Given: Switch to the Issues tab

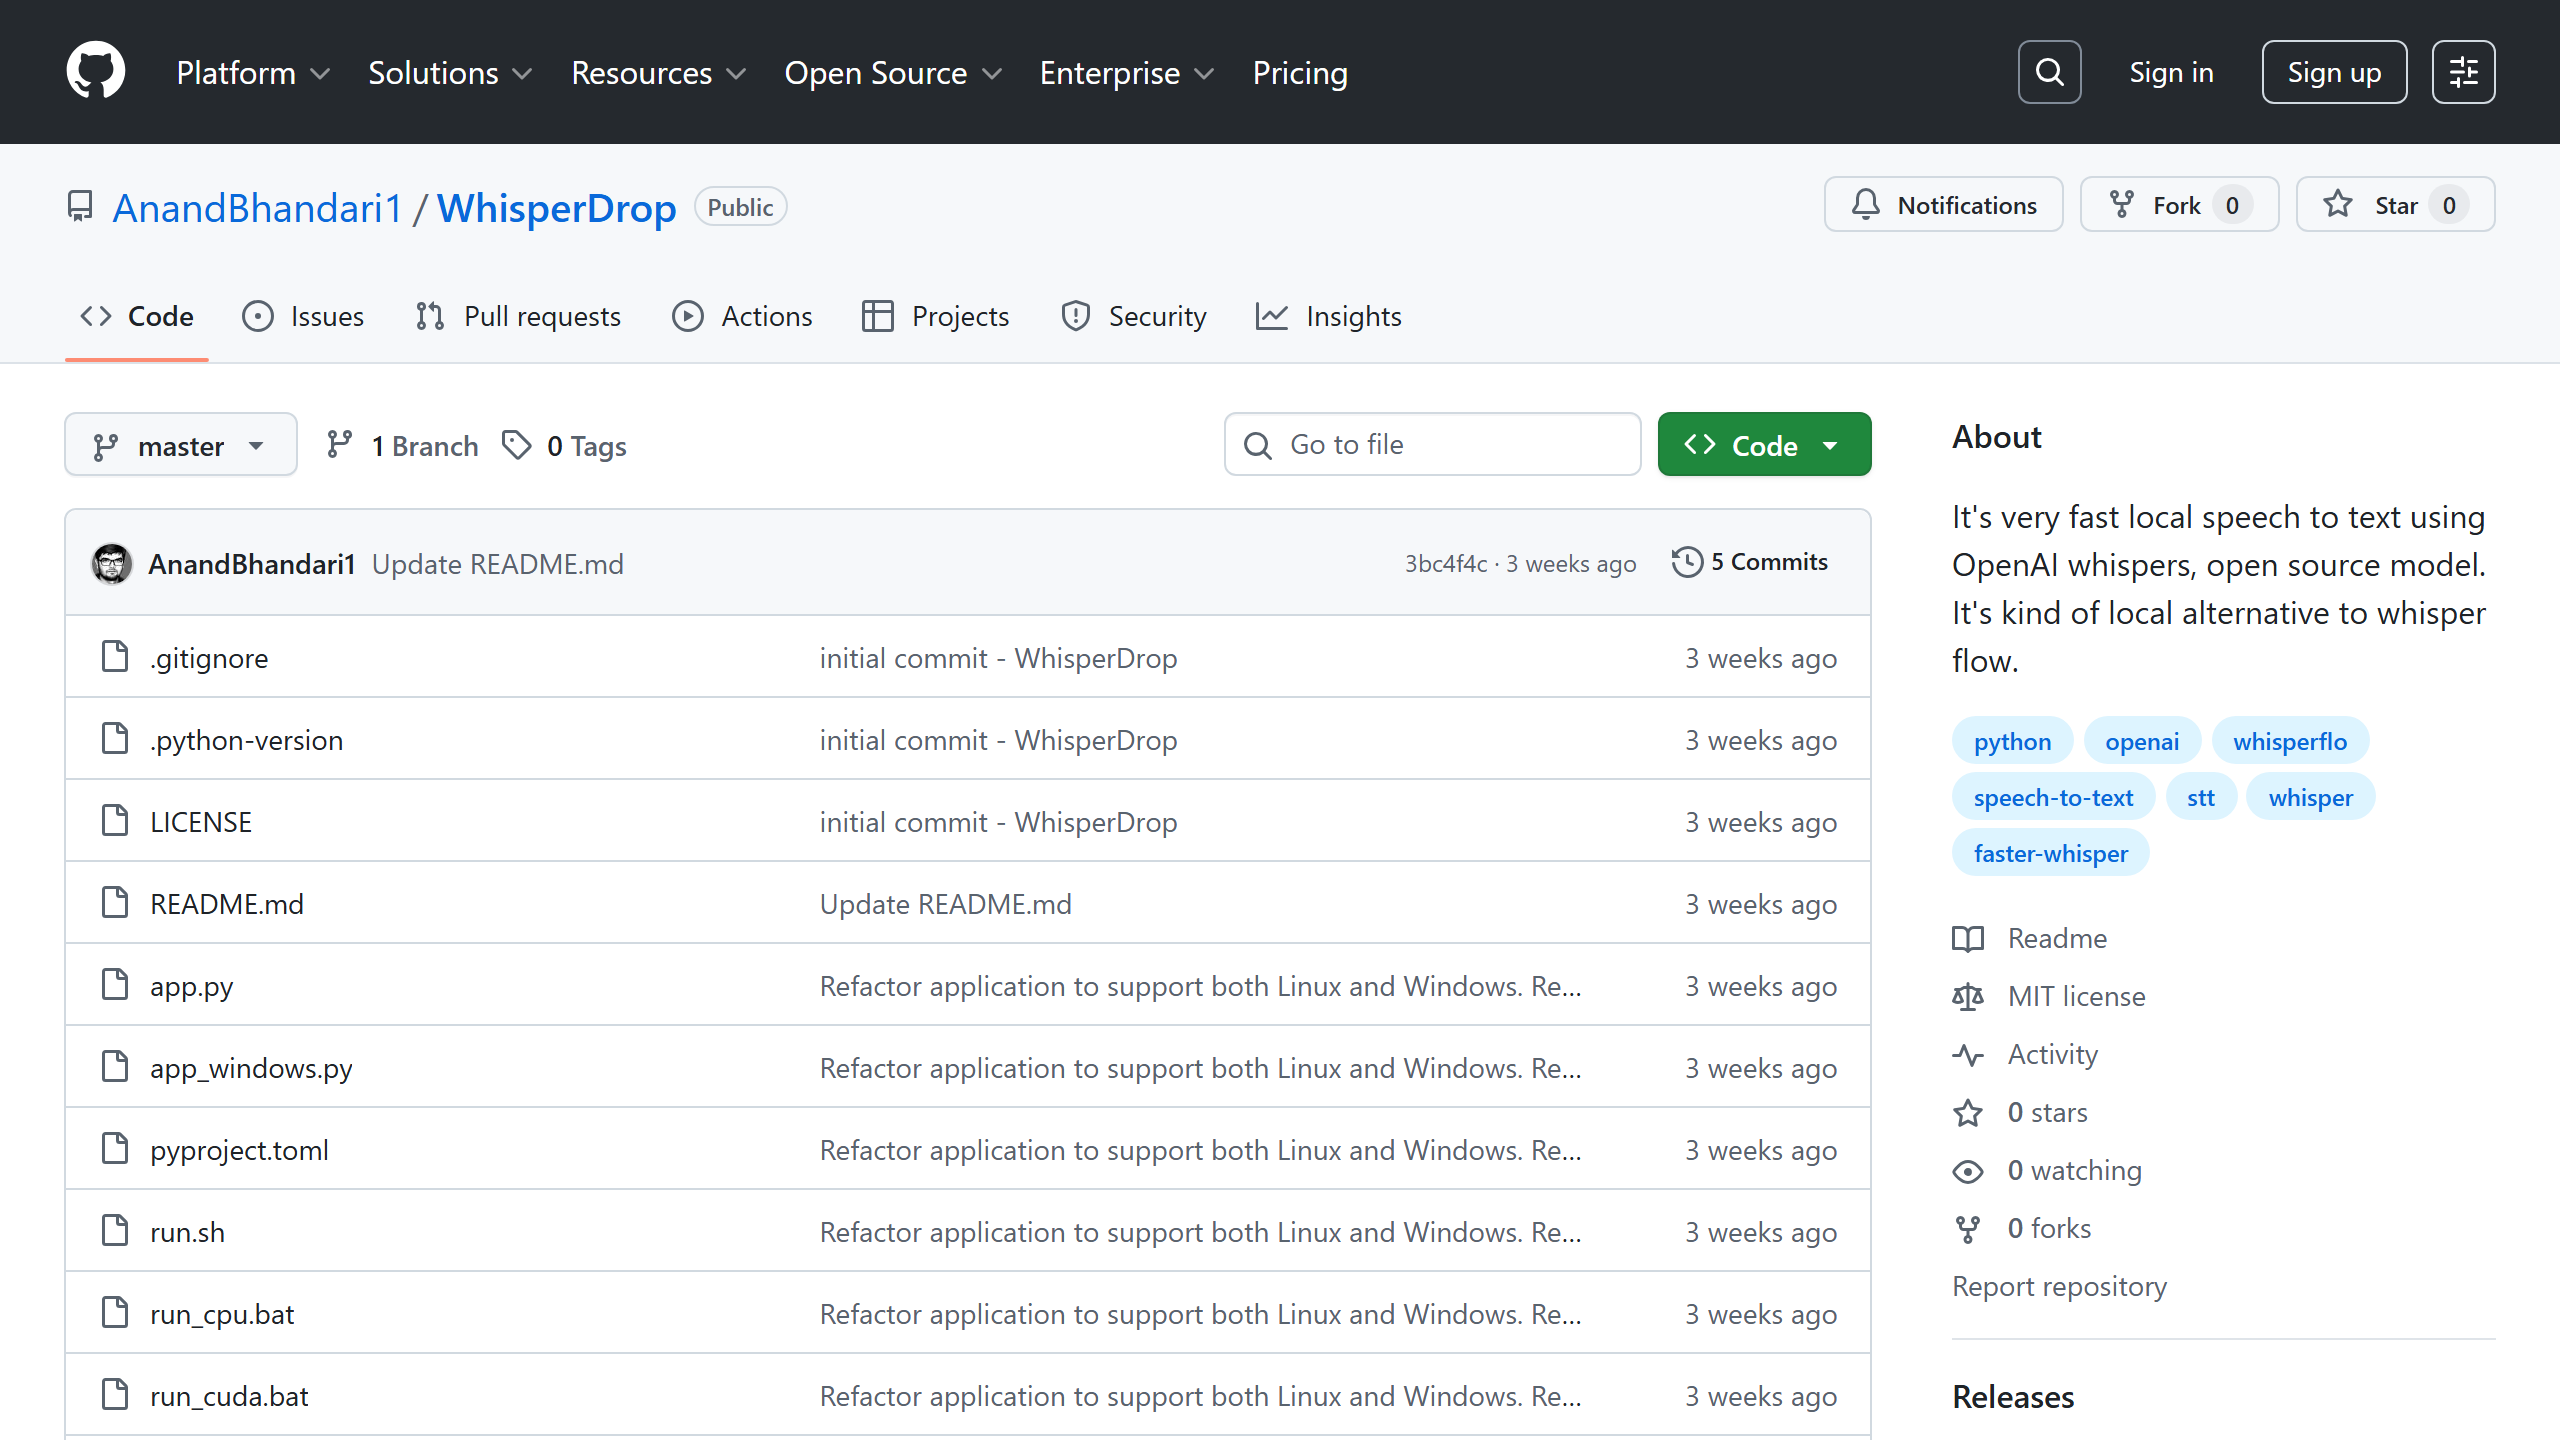Looking at the screenshot, I should click(303, 316).
